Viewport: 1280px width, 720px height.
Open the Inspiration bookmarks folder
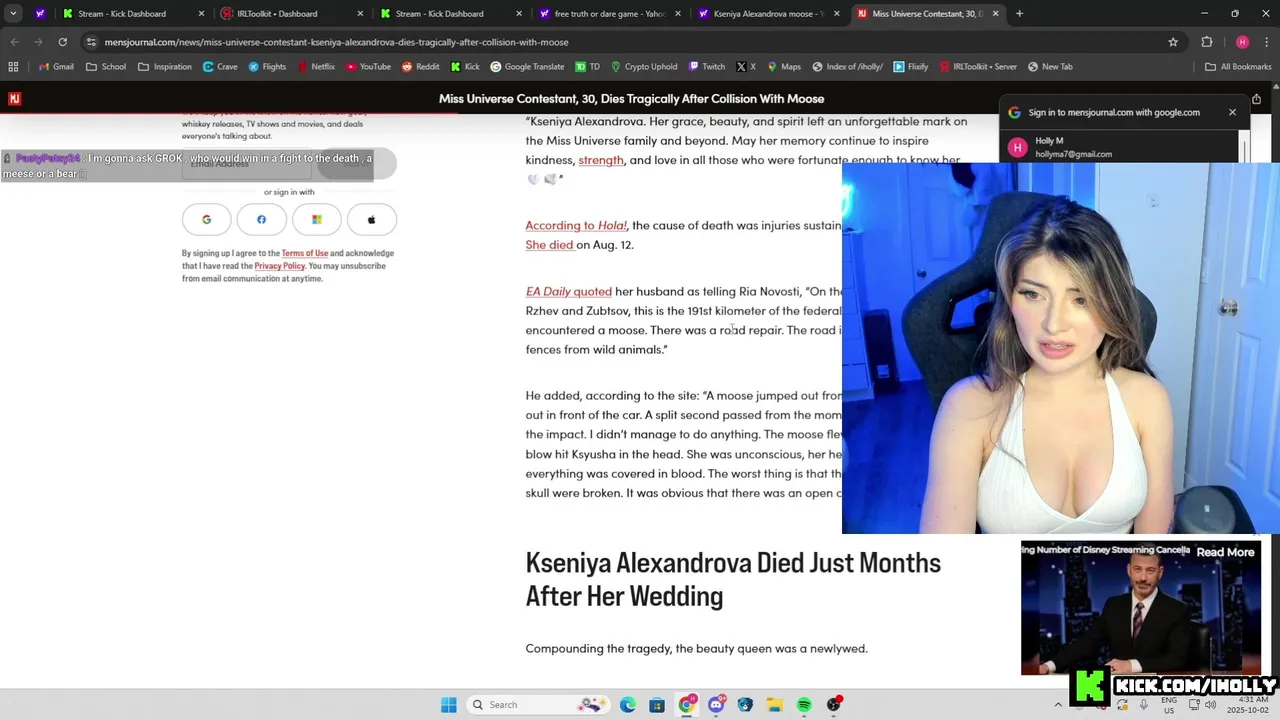tap(164, 67)
